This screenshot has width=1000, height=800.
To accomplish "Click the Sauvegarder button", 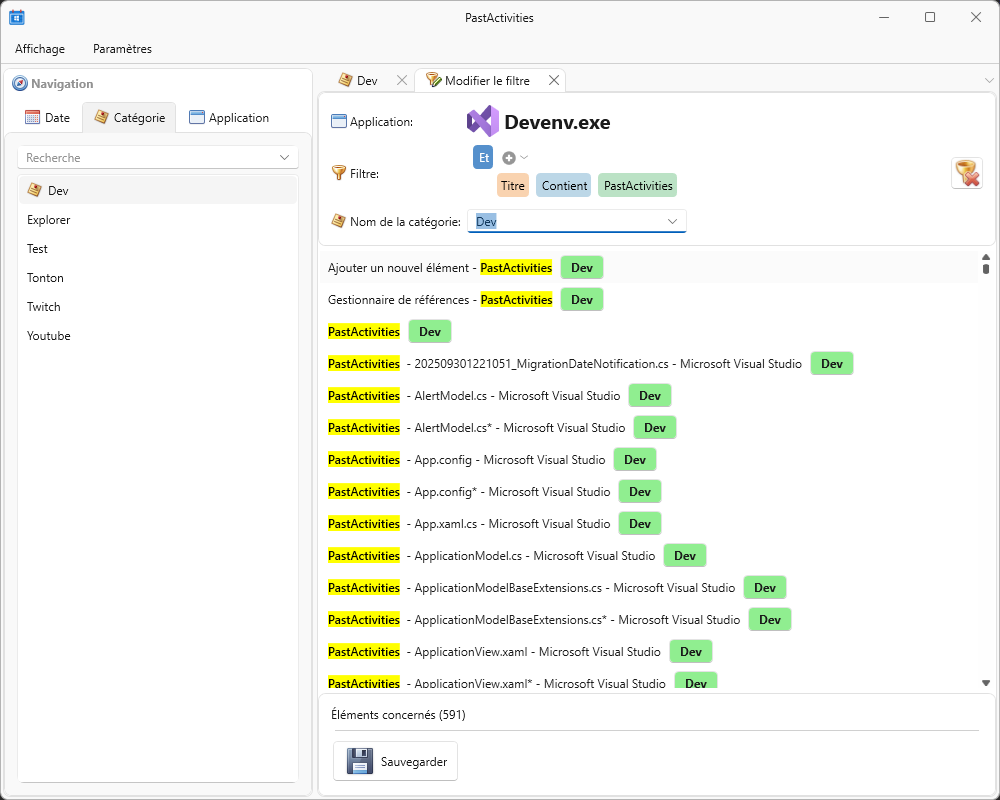I will (x=396, y=761).
